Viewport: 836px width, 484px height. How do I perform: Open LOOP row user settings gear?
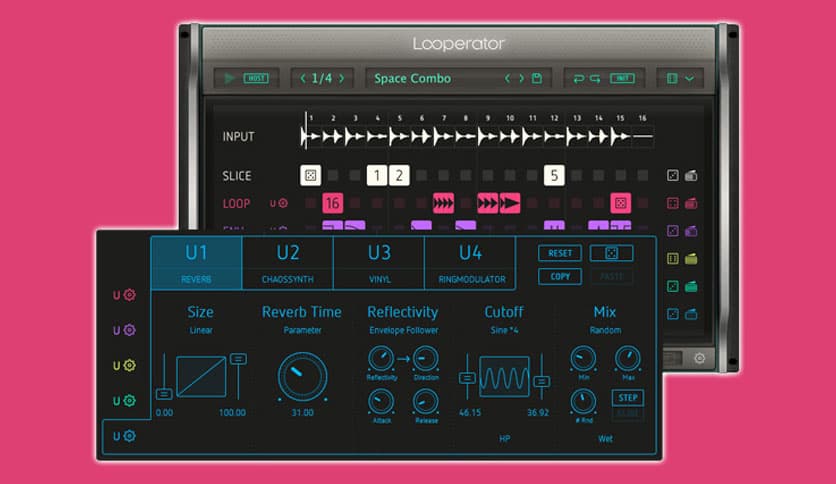[x=279, y=203]
